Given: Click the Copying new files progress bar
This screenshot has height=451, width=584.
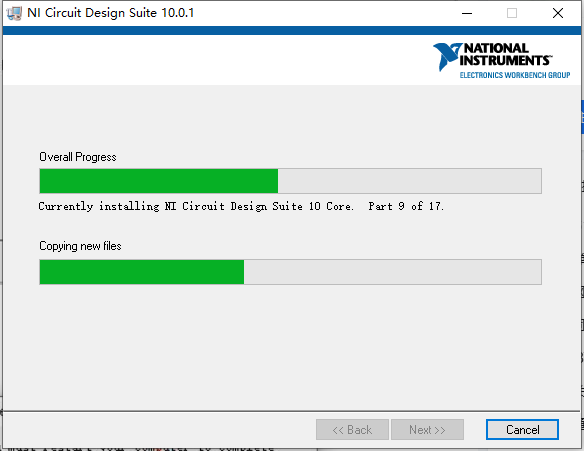Looking at the screenshot, I should click(x=291, y=272).
